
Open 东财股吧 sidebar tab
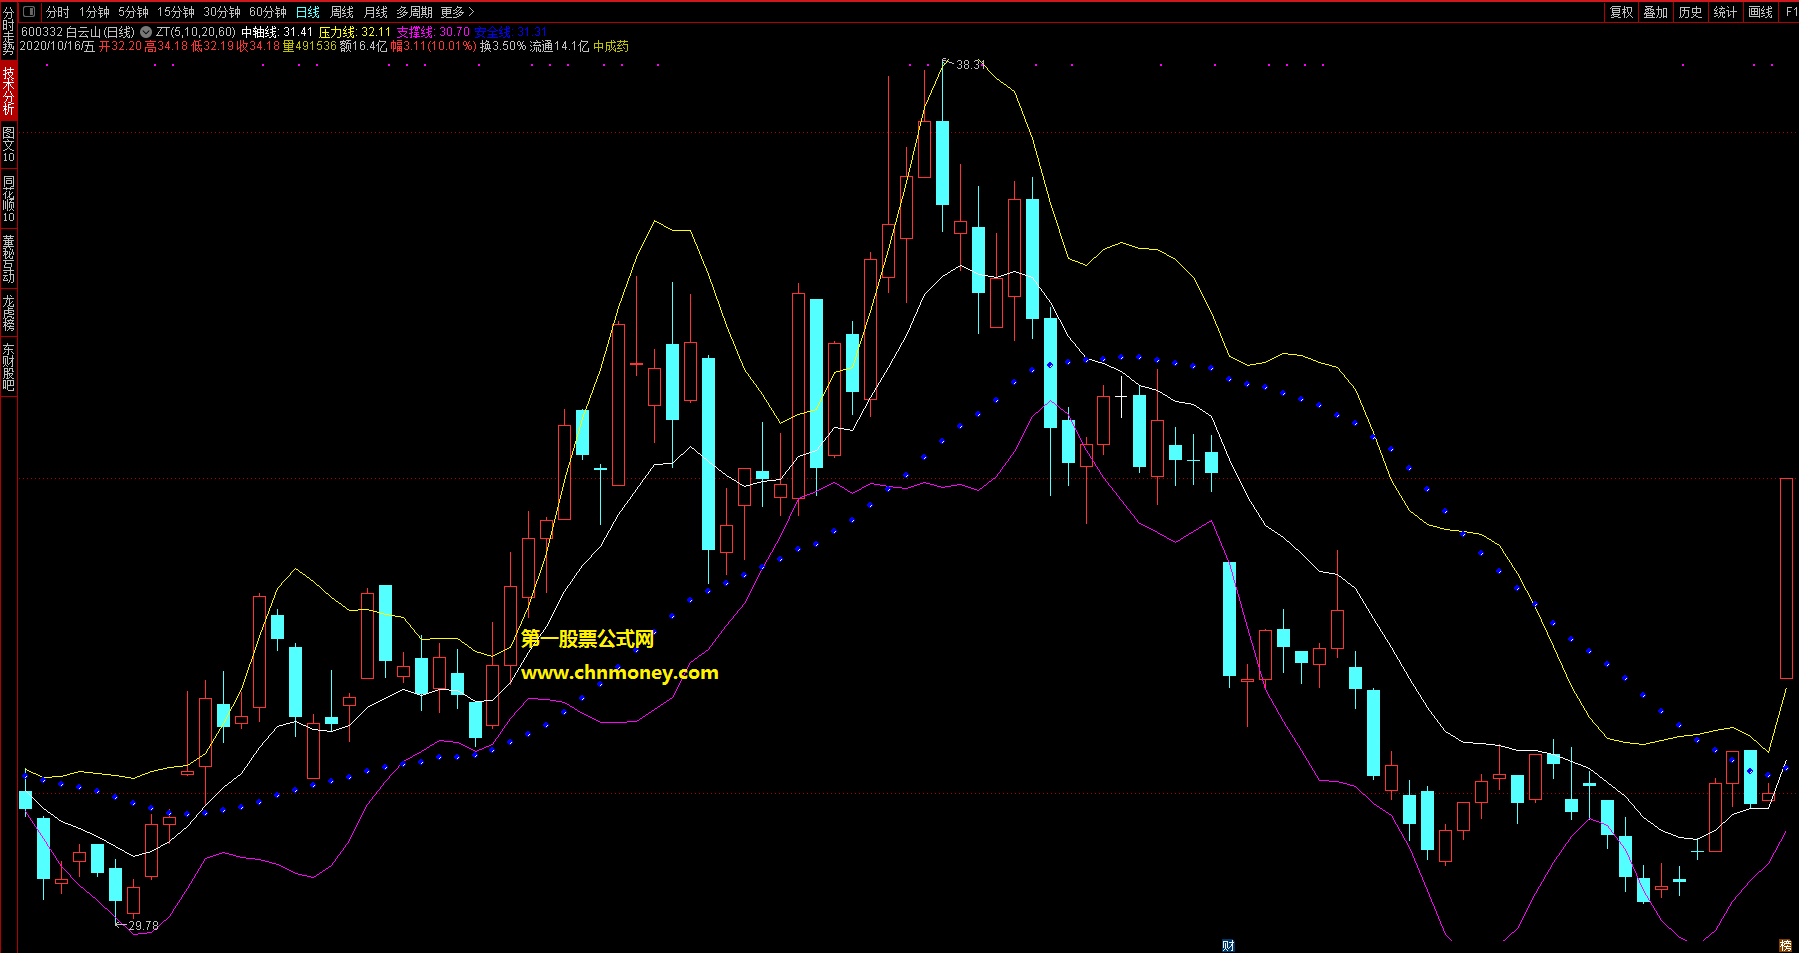pyautogui.click(x=8, y=366)
